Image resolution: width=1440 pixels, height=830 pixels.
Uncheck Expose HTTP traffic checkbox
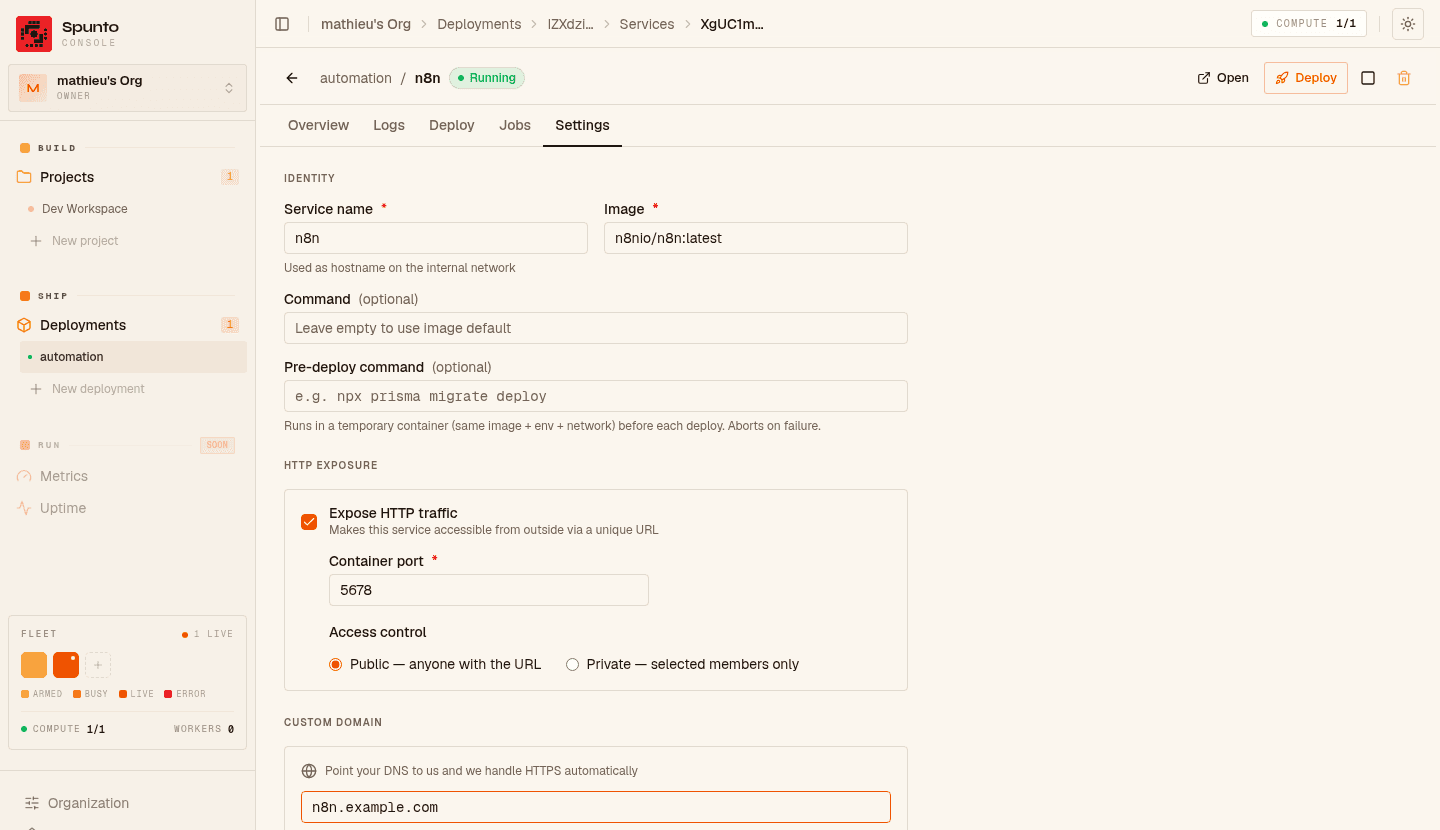pyautogui.click(x=309, y=522)
